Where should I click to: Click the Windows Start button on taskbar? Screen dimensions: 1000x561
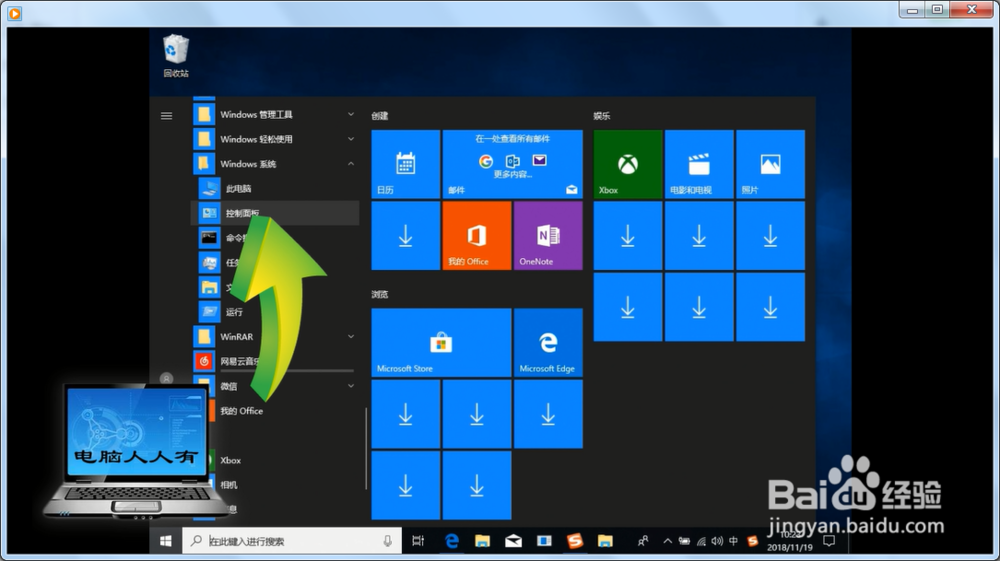pos(166,541)
